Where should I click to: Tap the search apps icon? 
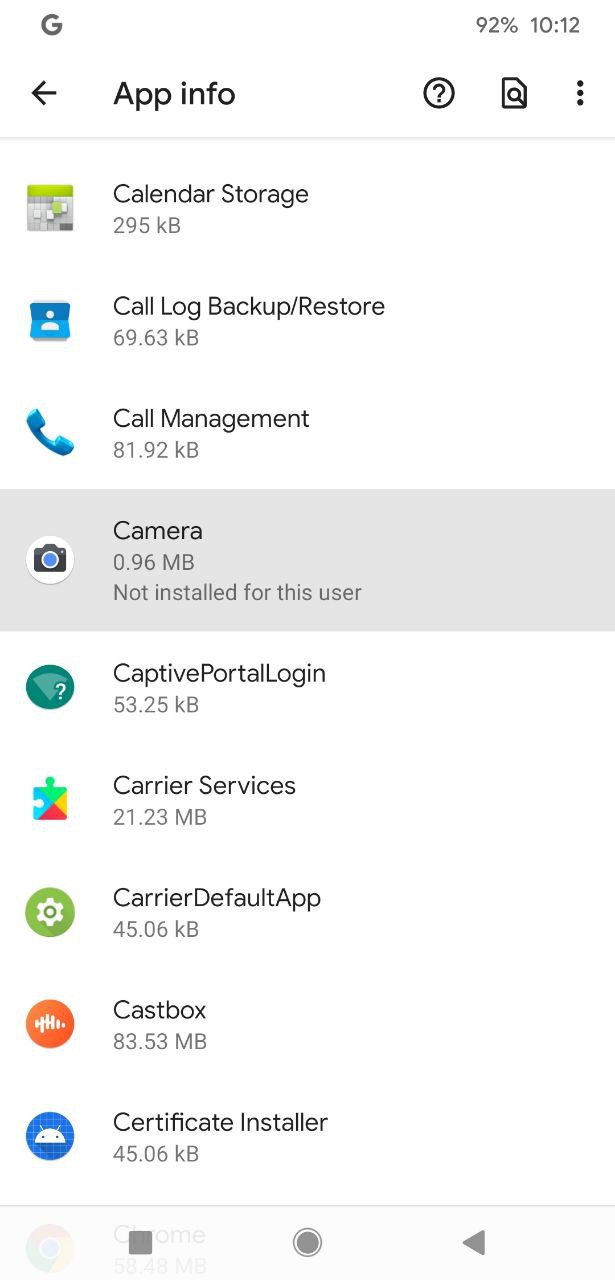(x=513, y=94)
